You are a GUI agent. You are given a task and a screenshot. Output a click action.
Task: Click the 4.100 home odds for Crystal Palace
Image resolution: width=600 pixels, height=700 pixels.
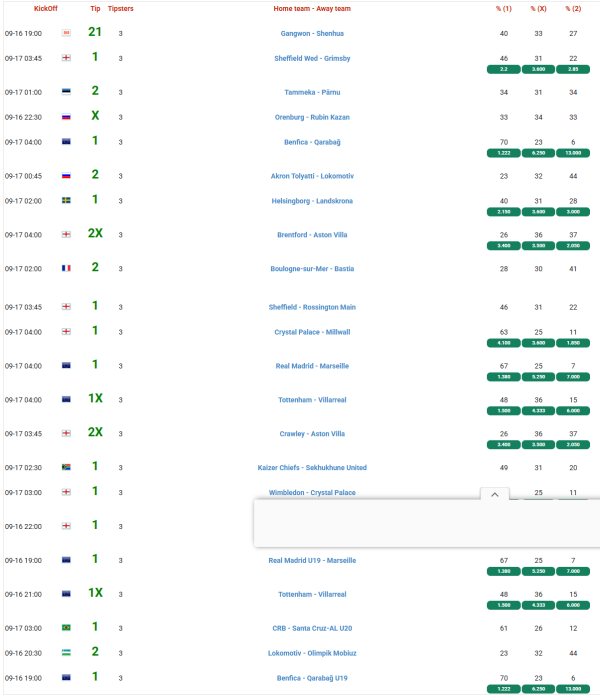tap(504, 343)
